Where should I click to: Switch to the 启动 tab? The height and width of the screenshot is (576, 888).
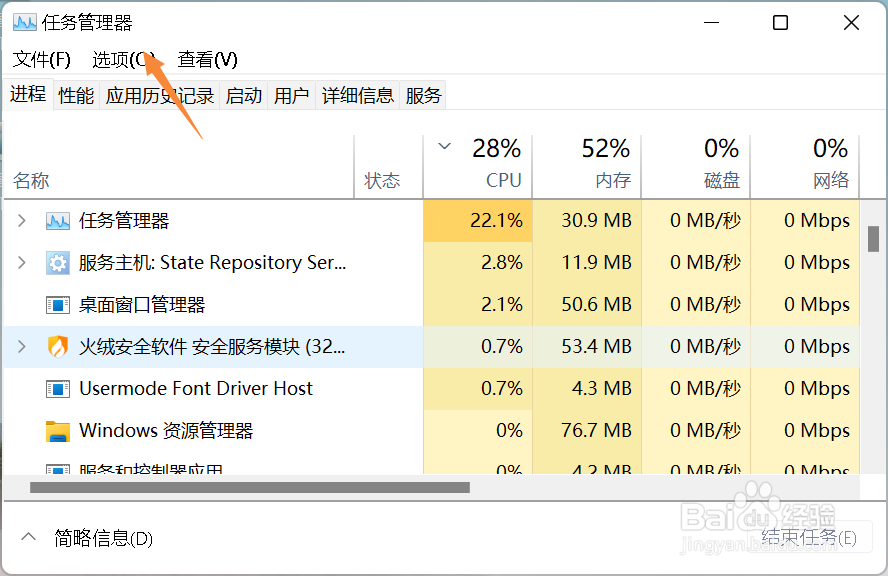point(244,95)
